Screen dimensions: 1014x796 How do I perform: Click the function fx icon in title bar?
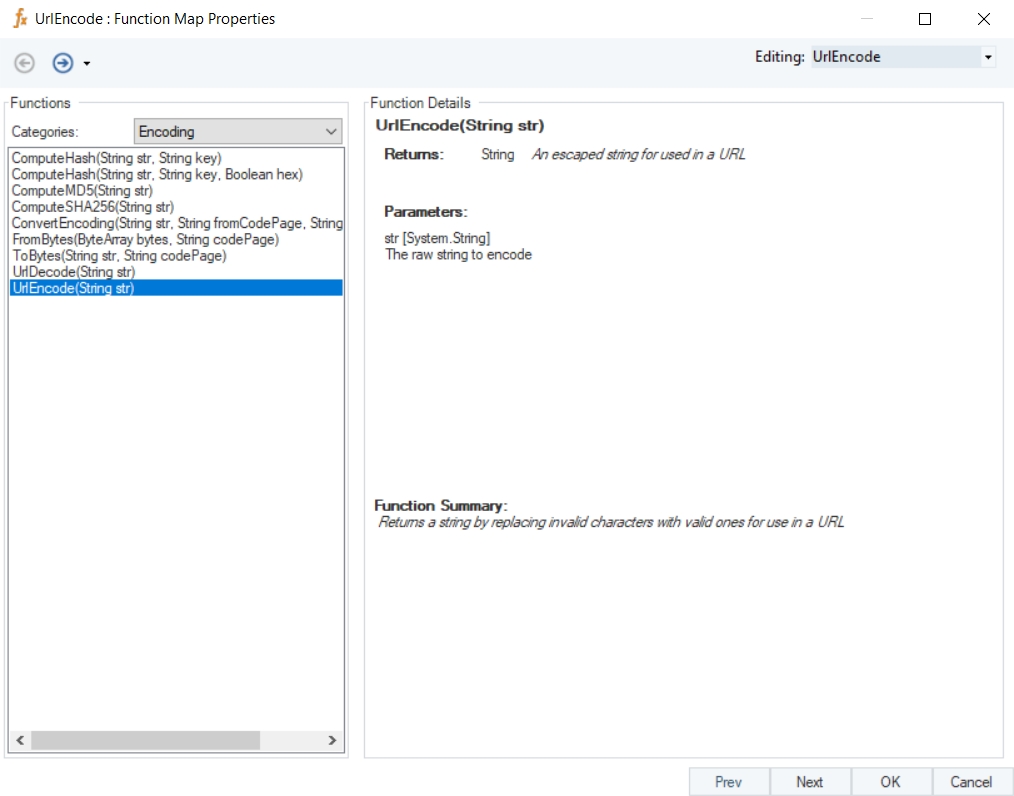[x=19, y=19]
